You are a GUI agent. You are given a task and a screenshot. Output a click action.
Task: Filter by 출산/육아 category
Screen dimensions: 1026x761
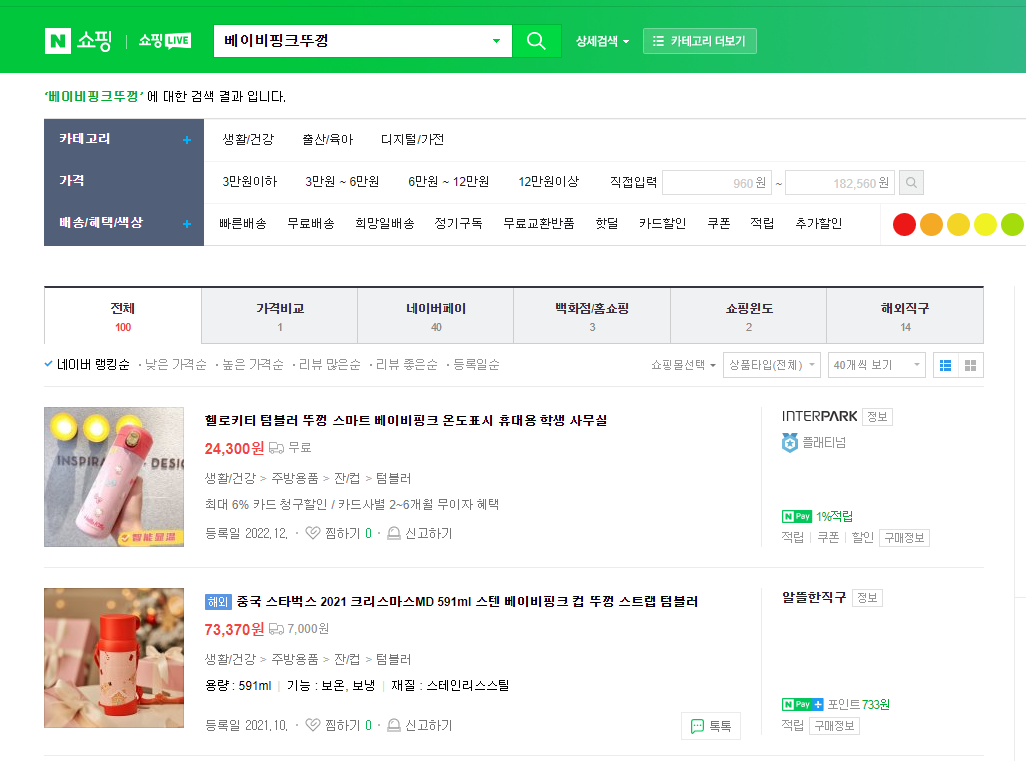(327, 139)
